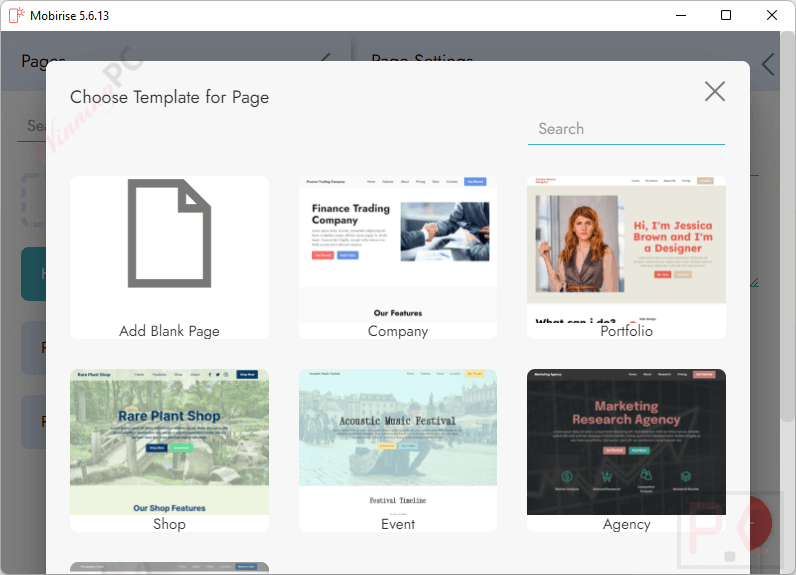Click the 'Event' template label
The image size is (796, 575).
pyautogui.click(x=397, y=524)
